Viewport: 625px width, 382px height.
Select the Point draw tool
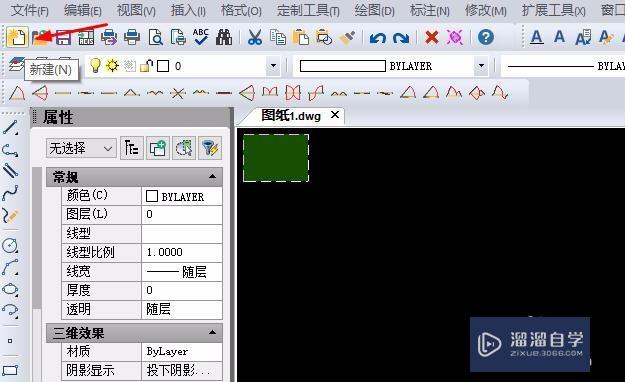(10, 341)
